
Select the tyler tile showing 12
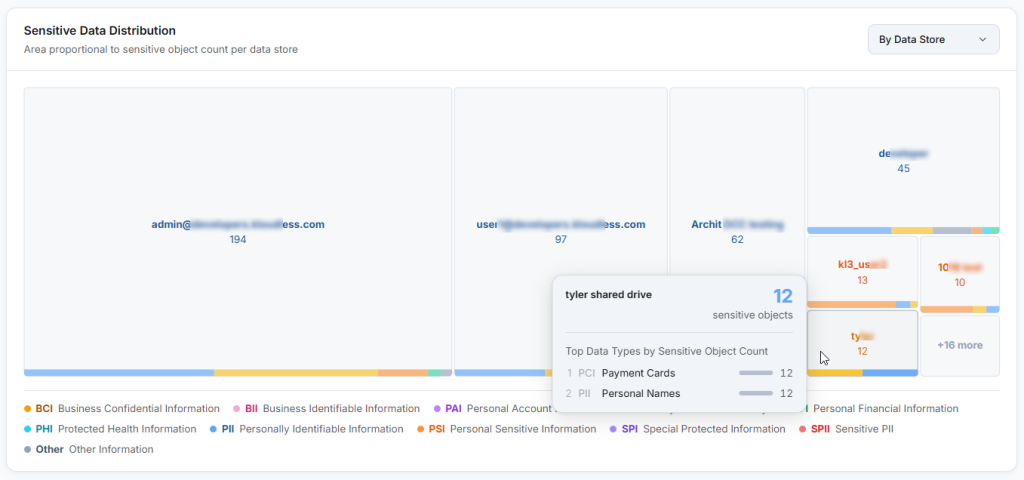[x=862, y=344]
